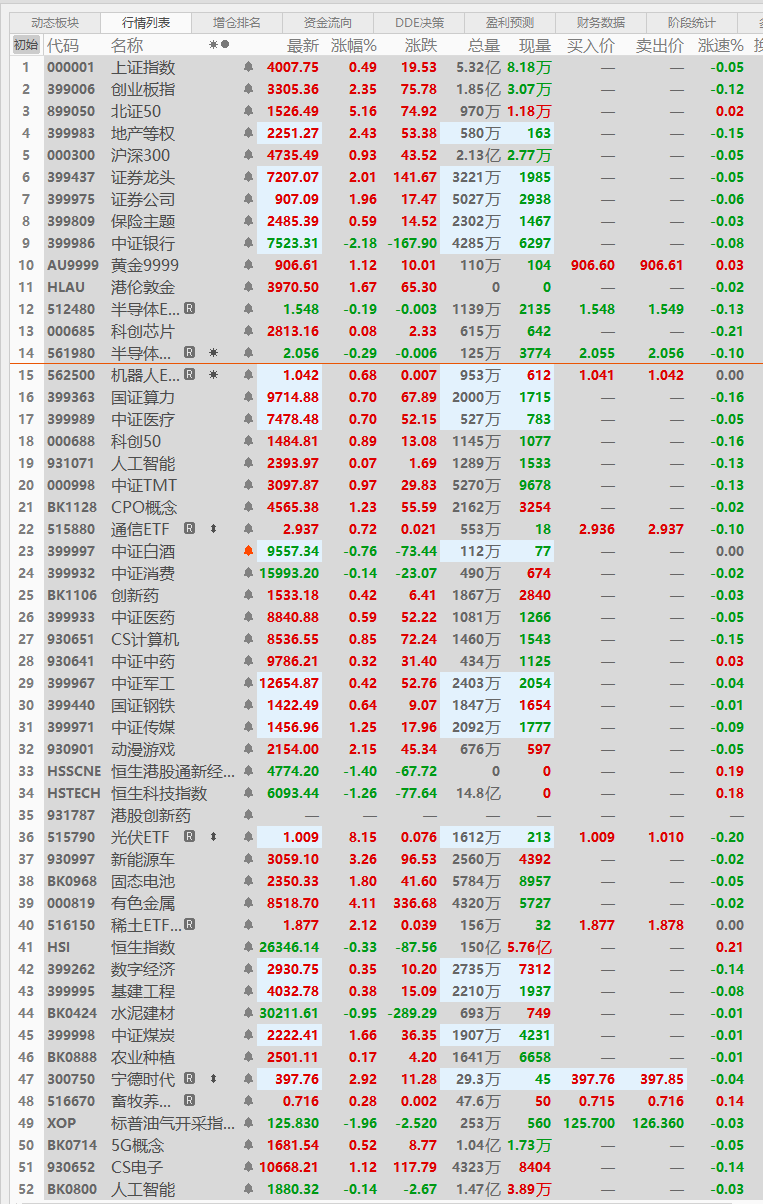Viewport: 763px width, 1204px height.
Task: Click the star marker beside 机器人E… row
Action: click(213, 375)
